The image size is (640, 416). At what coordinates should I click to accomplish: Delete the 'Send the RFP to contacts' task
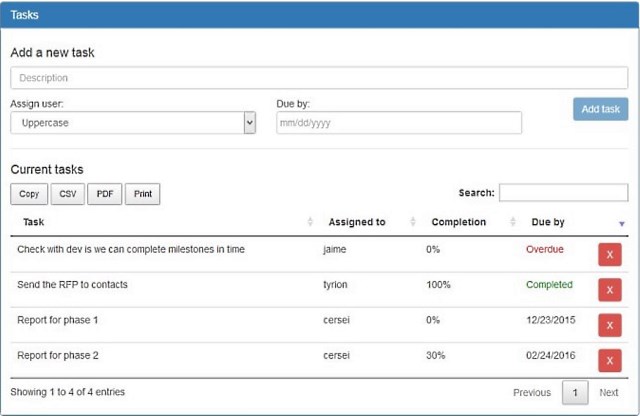610,290
